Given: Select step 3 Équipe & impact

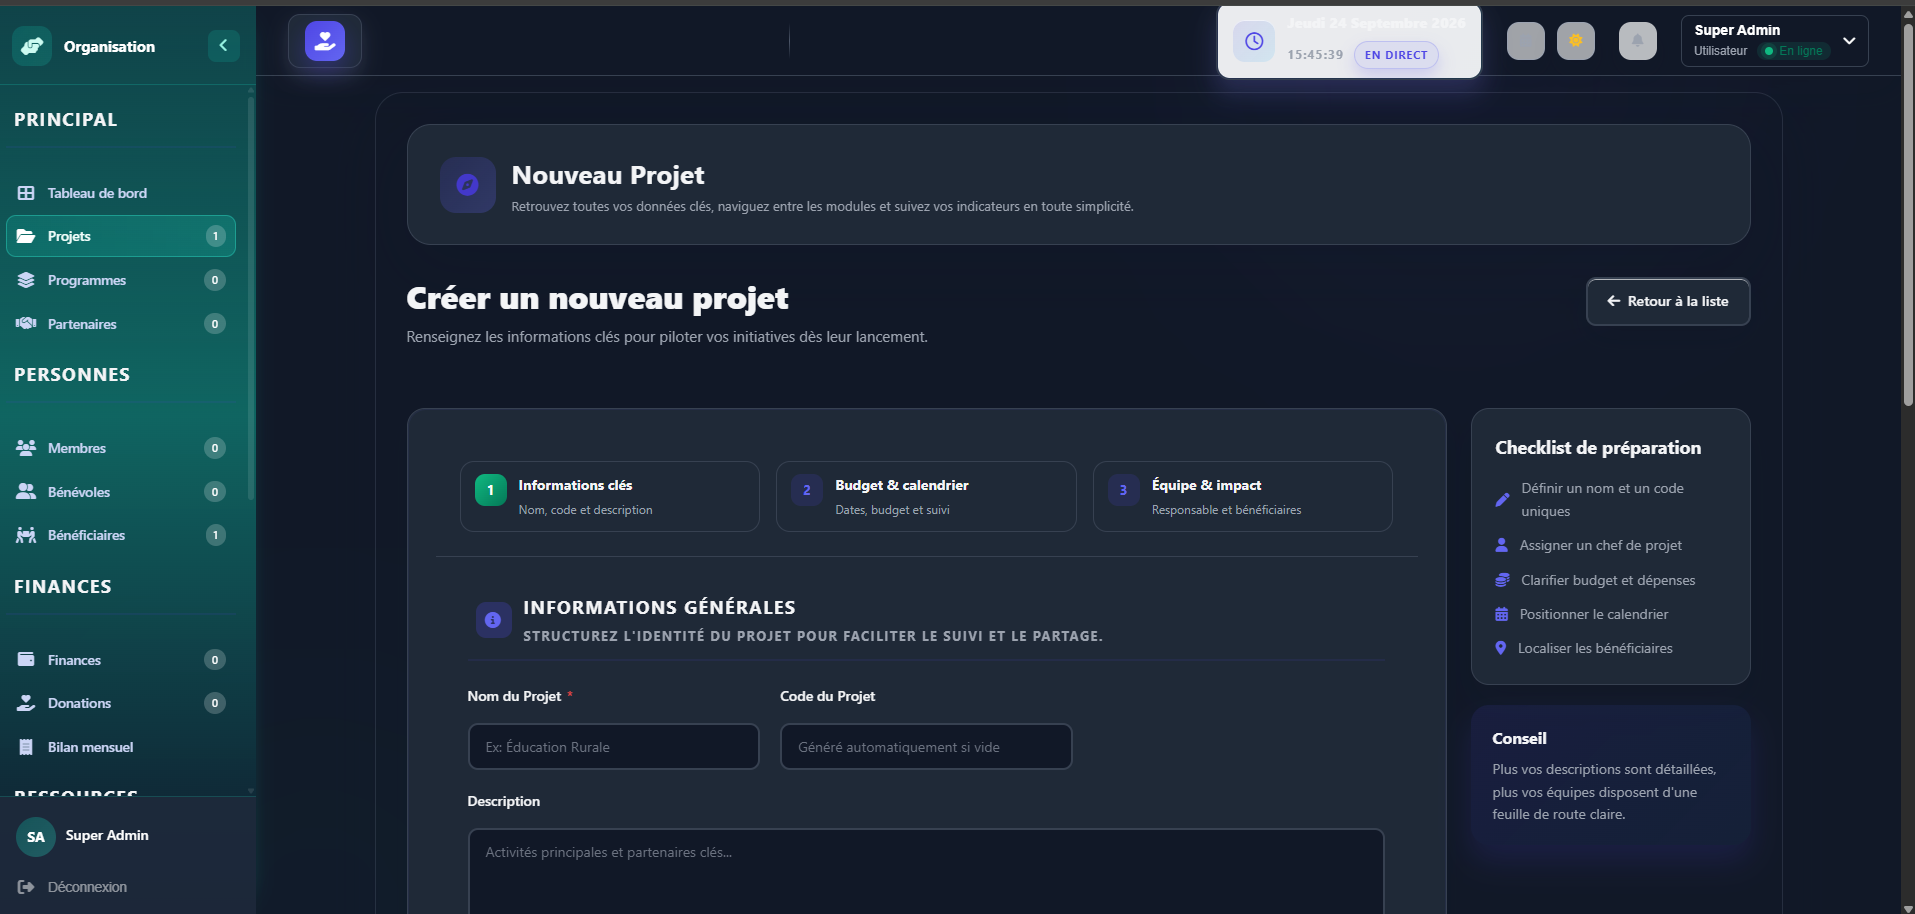Looking at the screenshot, I should tap(1242, 496).
